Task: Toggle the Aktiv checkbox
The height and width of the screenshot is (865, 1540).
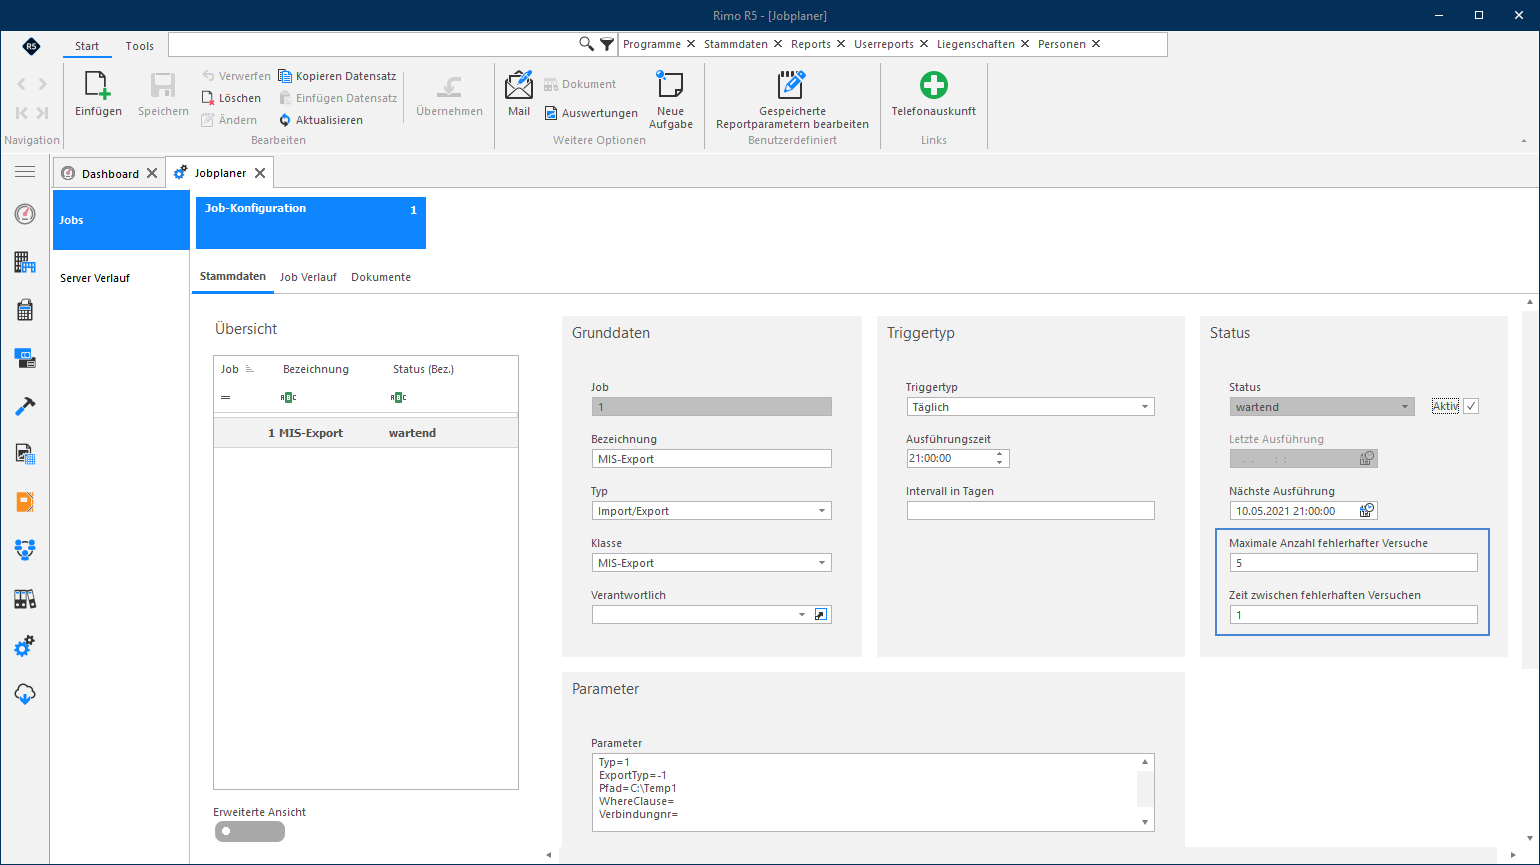Action: (1470, 406)
